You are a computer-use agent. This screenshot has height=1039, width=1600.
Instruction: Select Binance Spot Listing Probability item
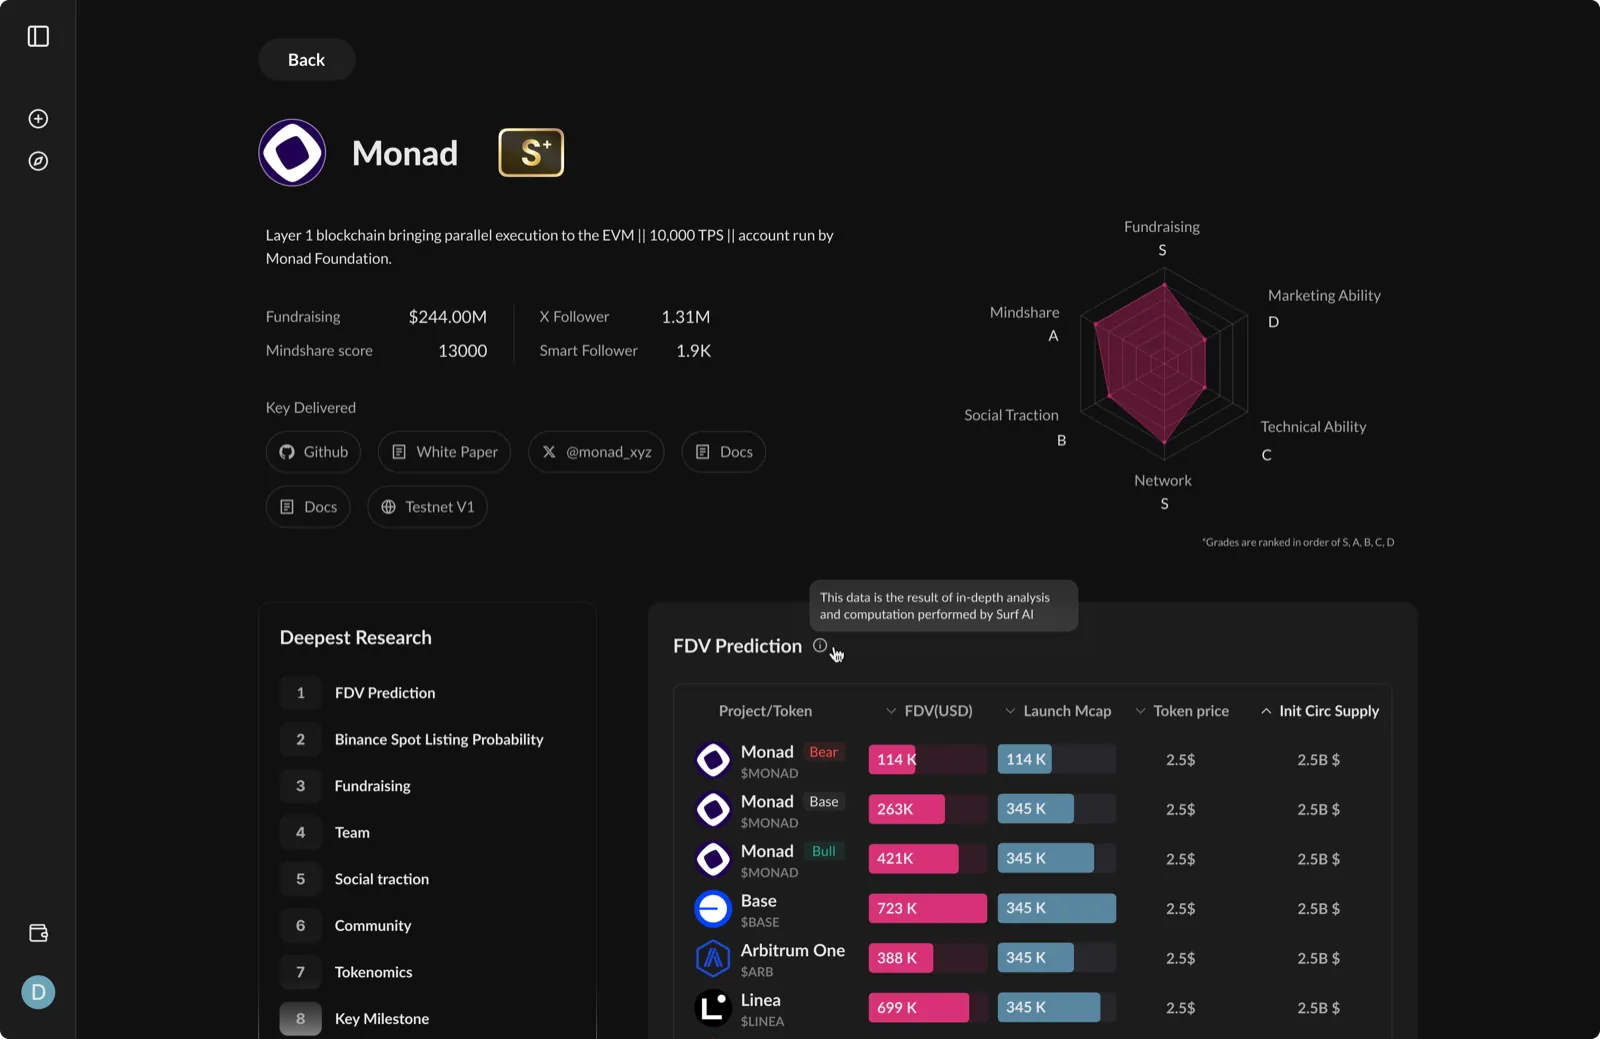coord(427,740)
